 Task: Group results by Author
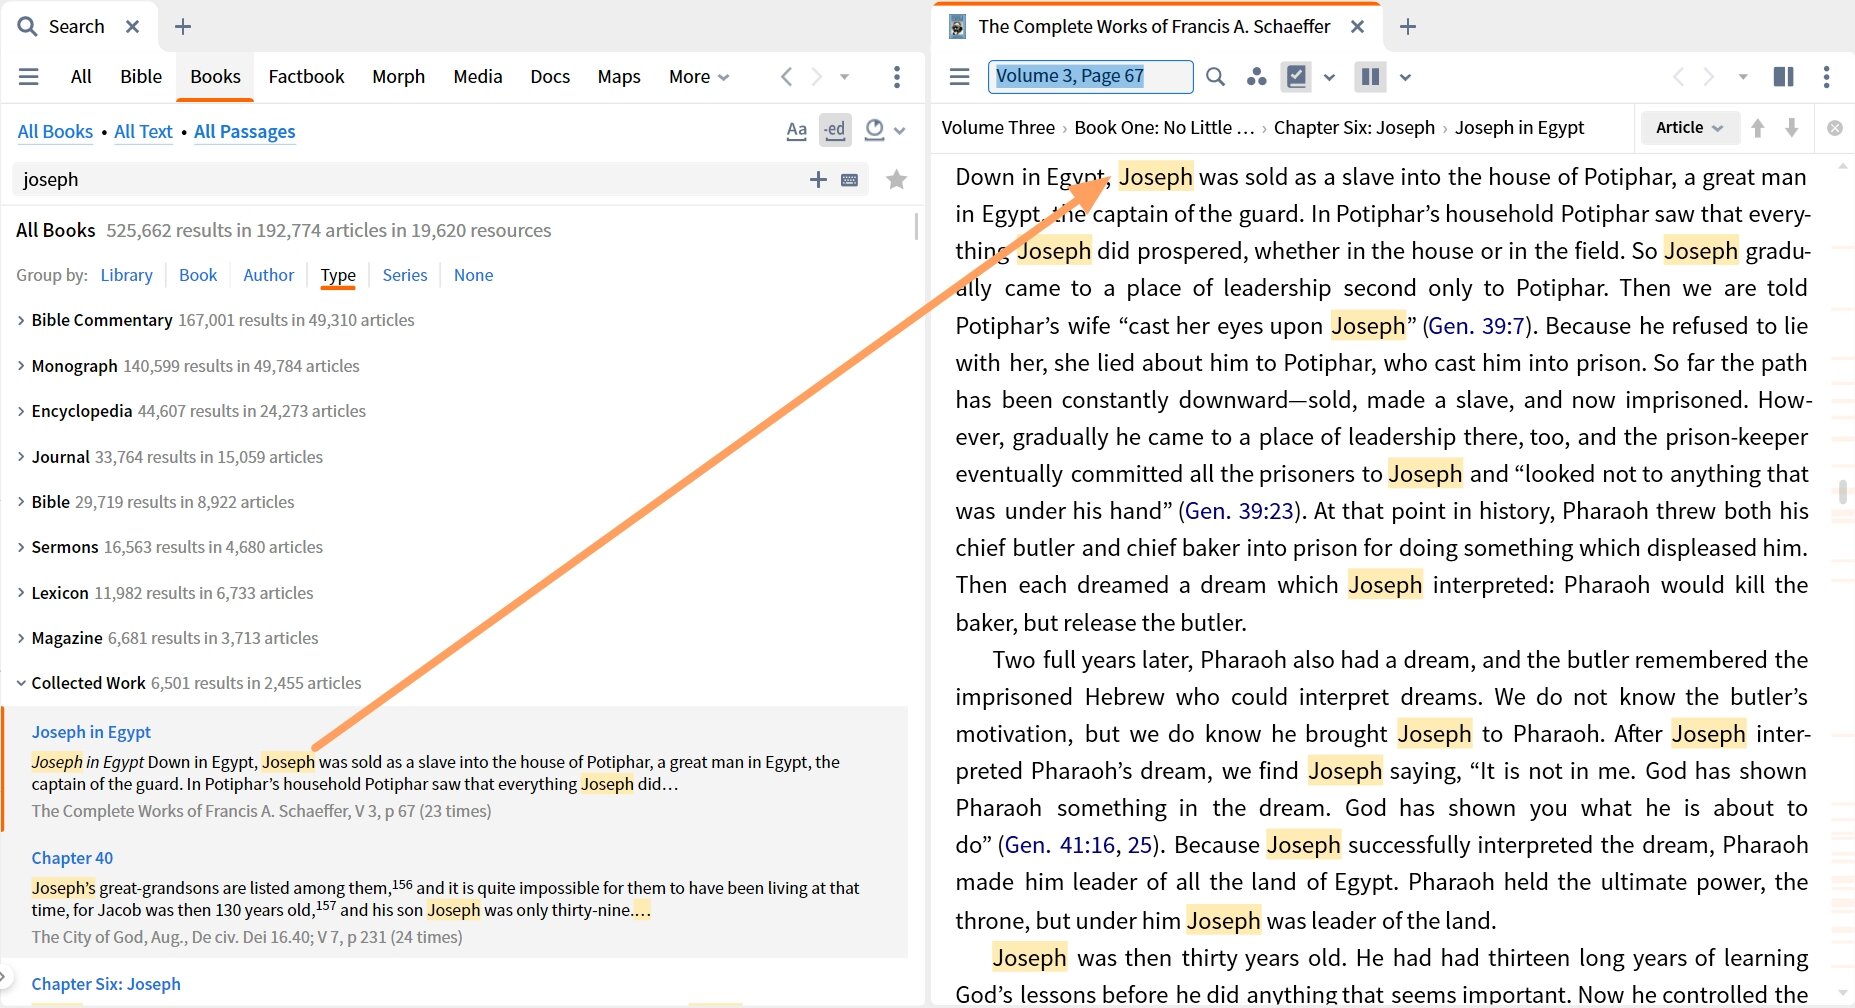click(269, 275)
